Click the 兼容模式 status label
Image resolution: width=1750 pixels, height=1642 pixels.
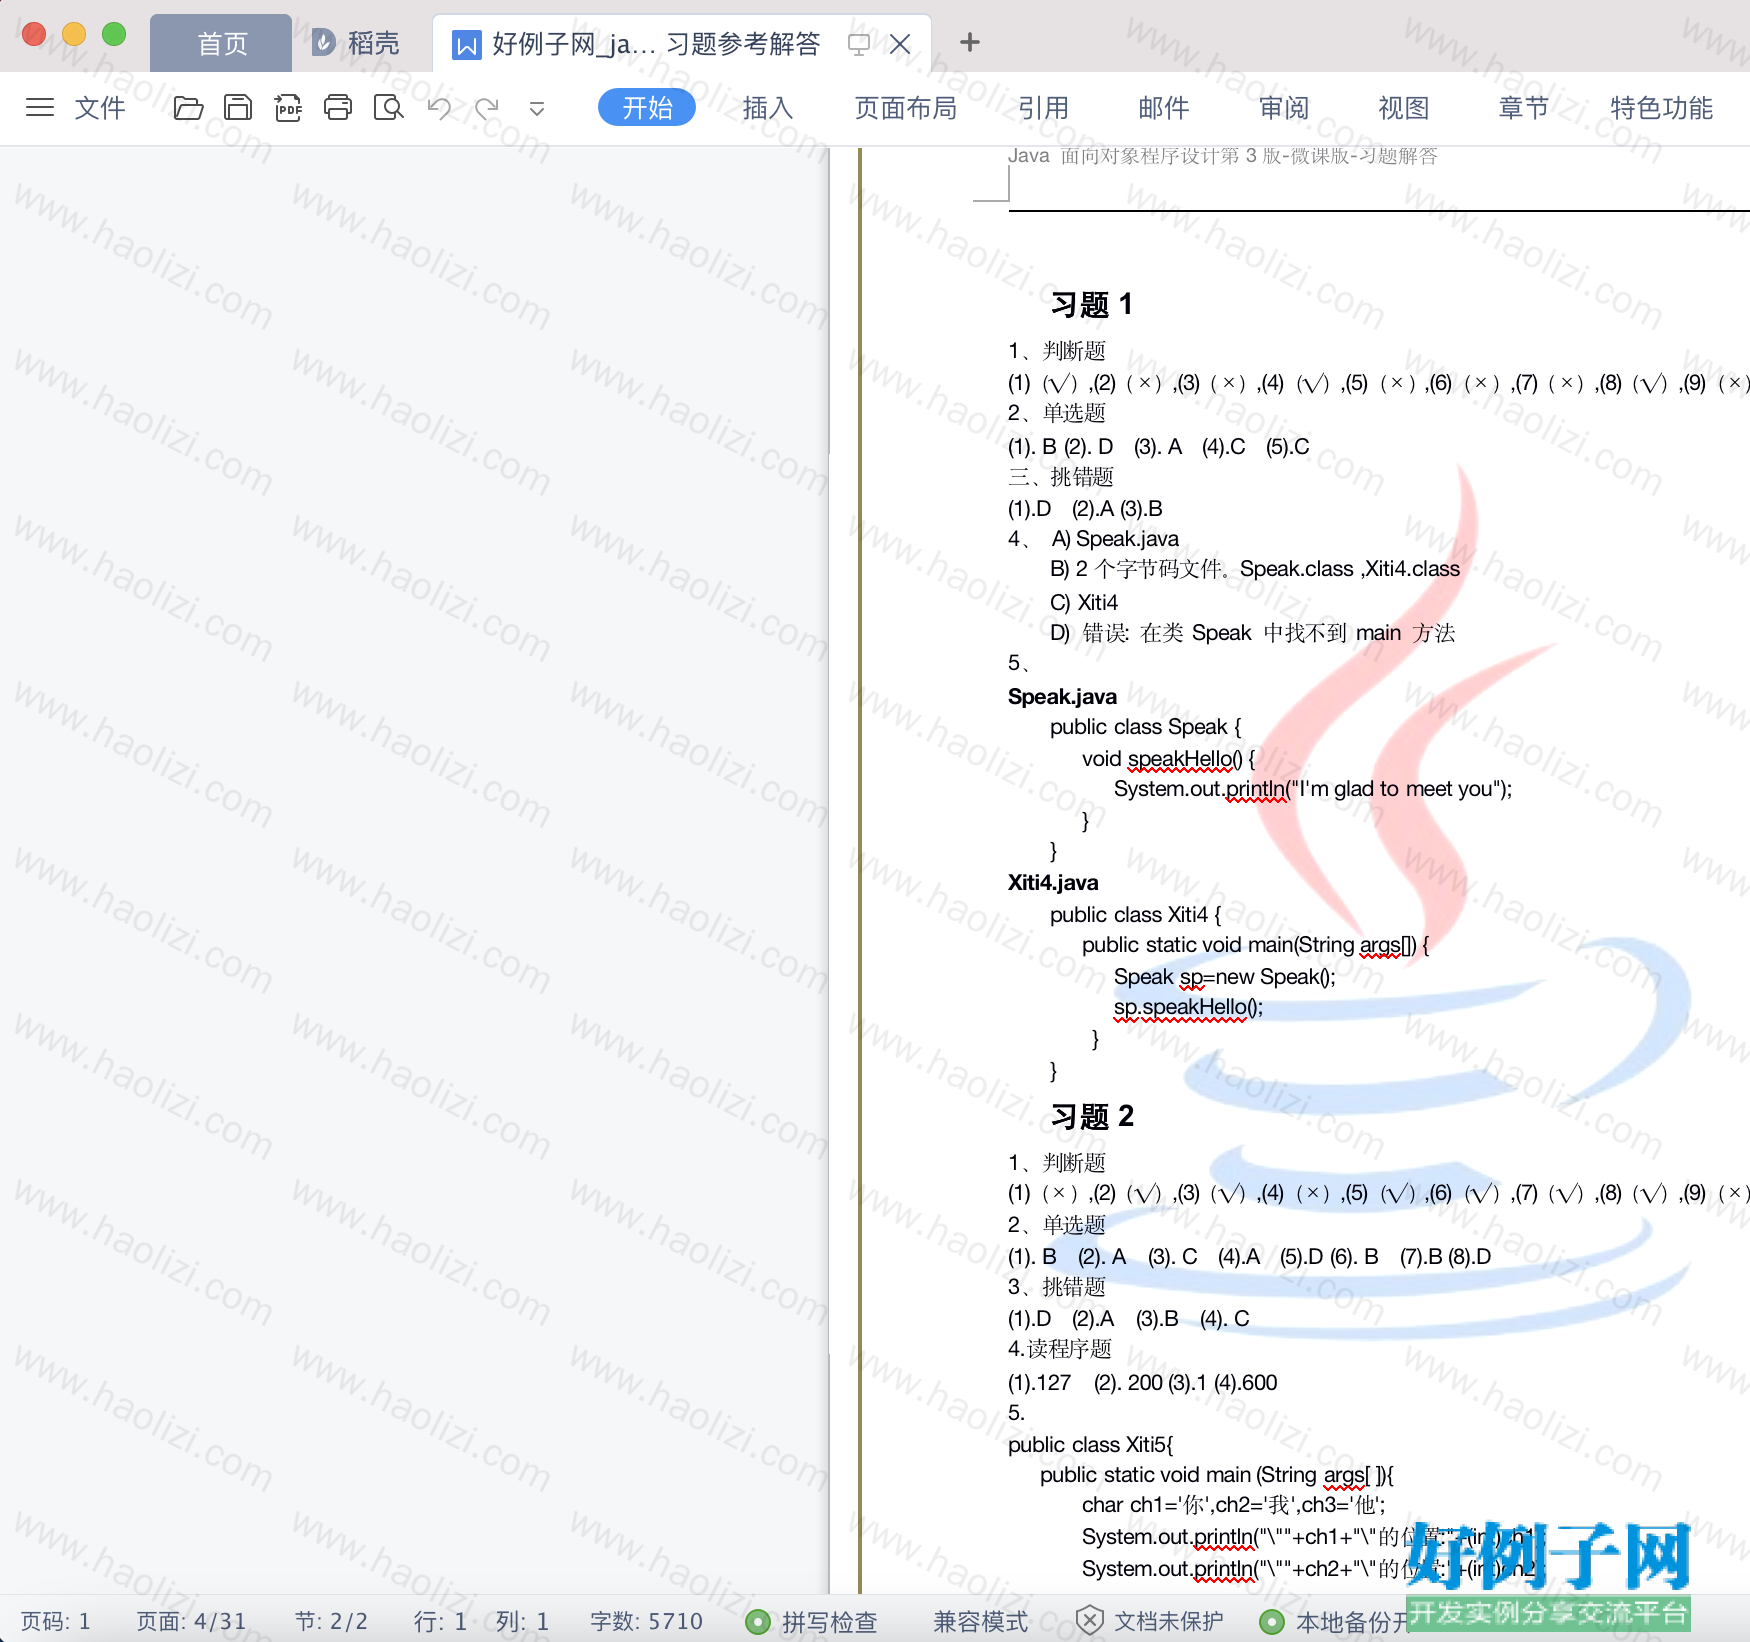tap(980, 1621)
